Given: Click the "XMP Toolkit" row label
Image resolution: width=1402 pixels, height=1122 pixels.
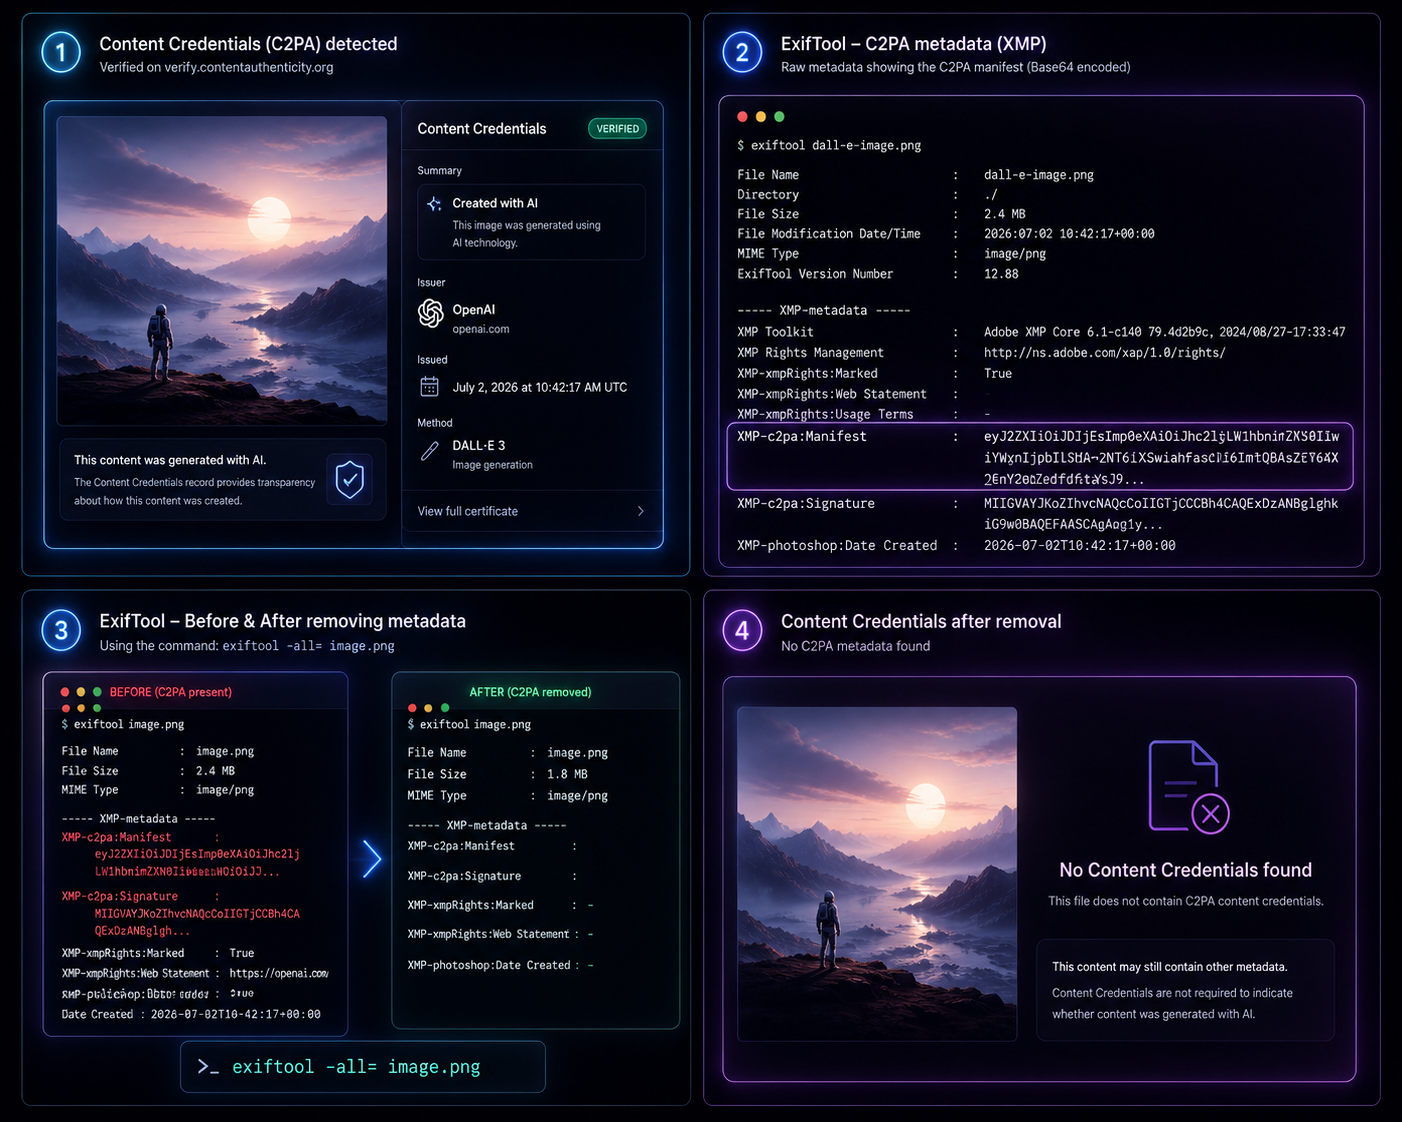Looking at the screenshot, I should tap(775, 332).
